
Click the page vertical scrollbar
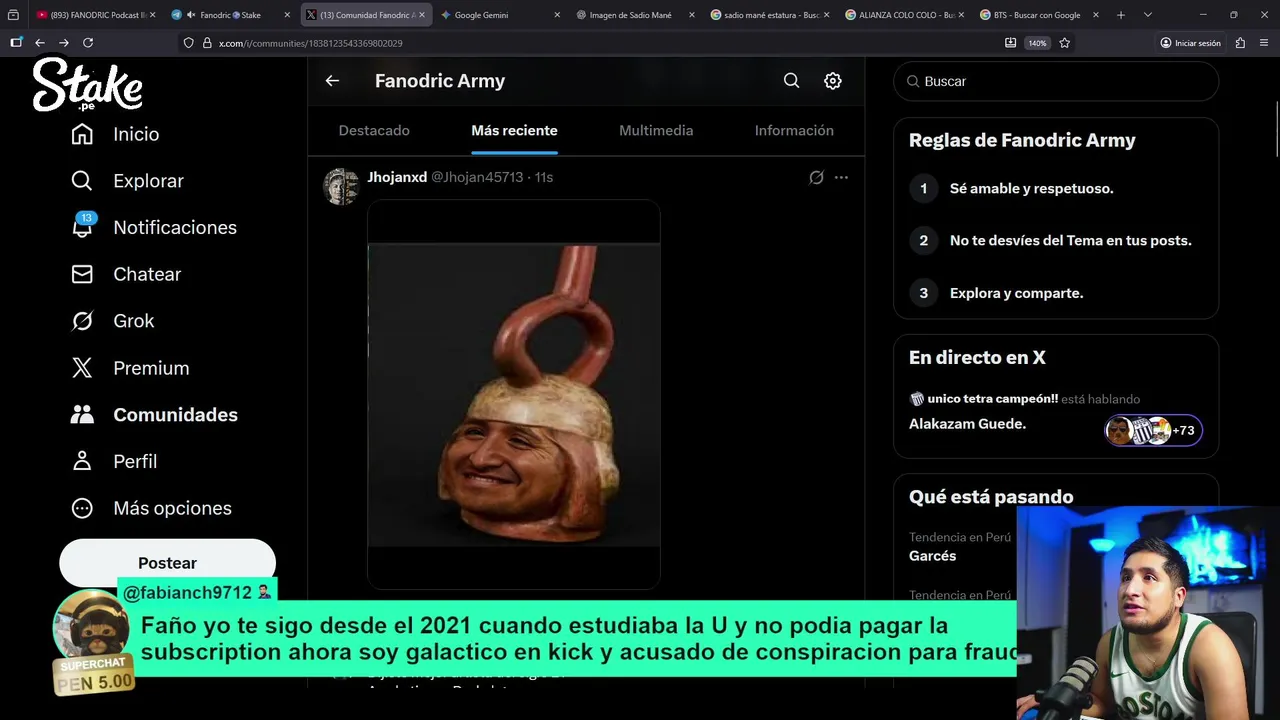pos(1275,128)
